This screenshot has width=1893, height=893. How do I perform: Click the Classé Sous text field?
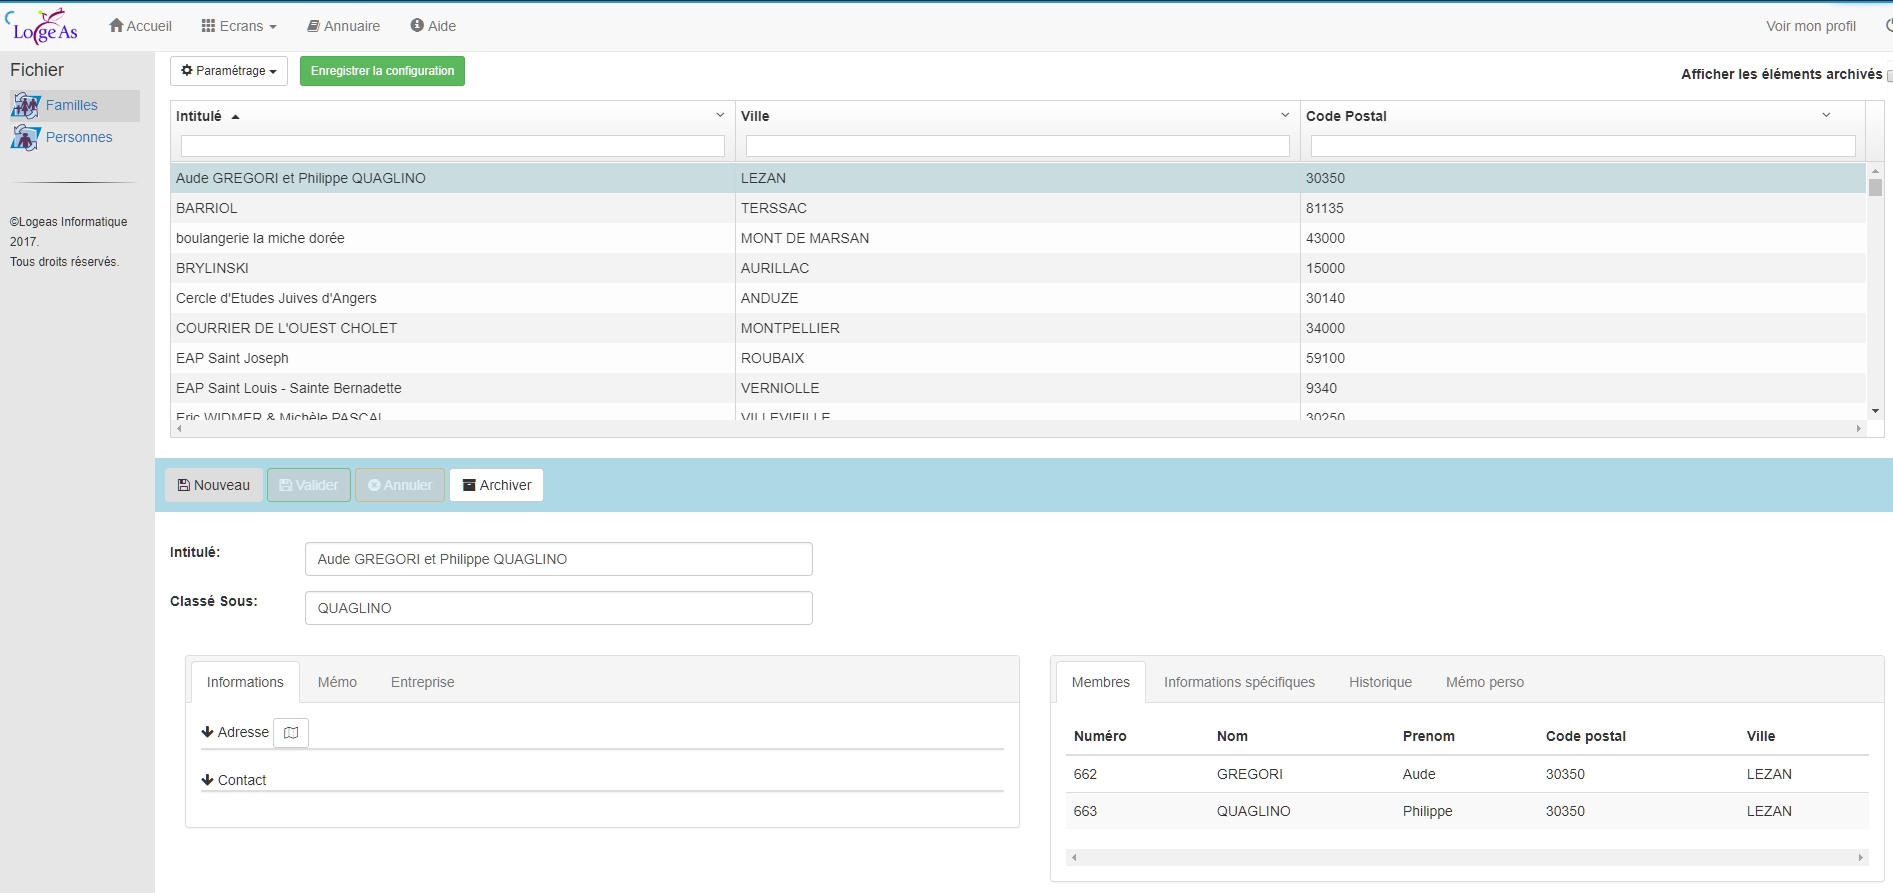tap(559, 608)
